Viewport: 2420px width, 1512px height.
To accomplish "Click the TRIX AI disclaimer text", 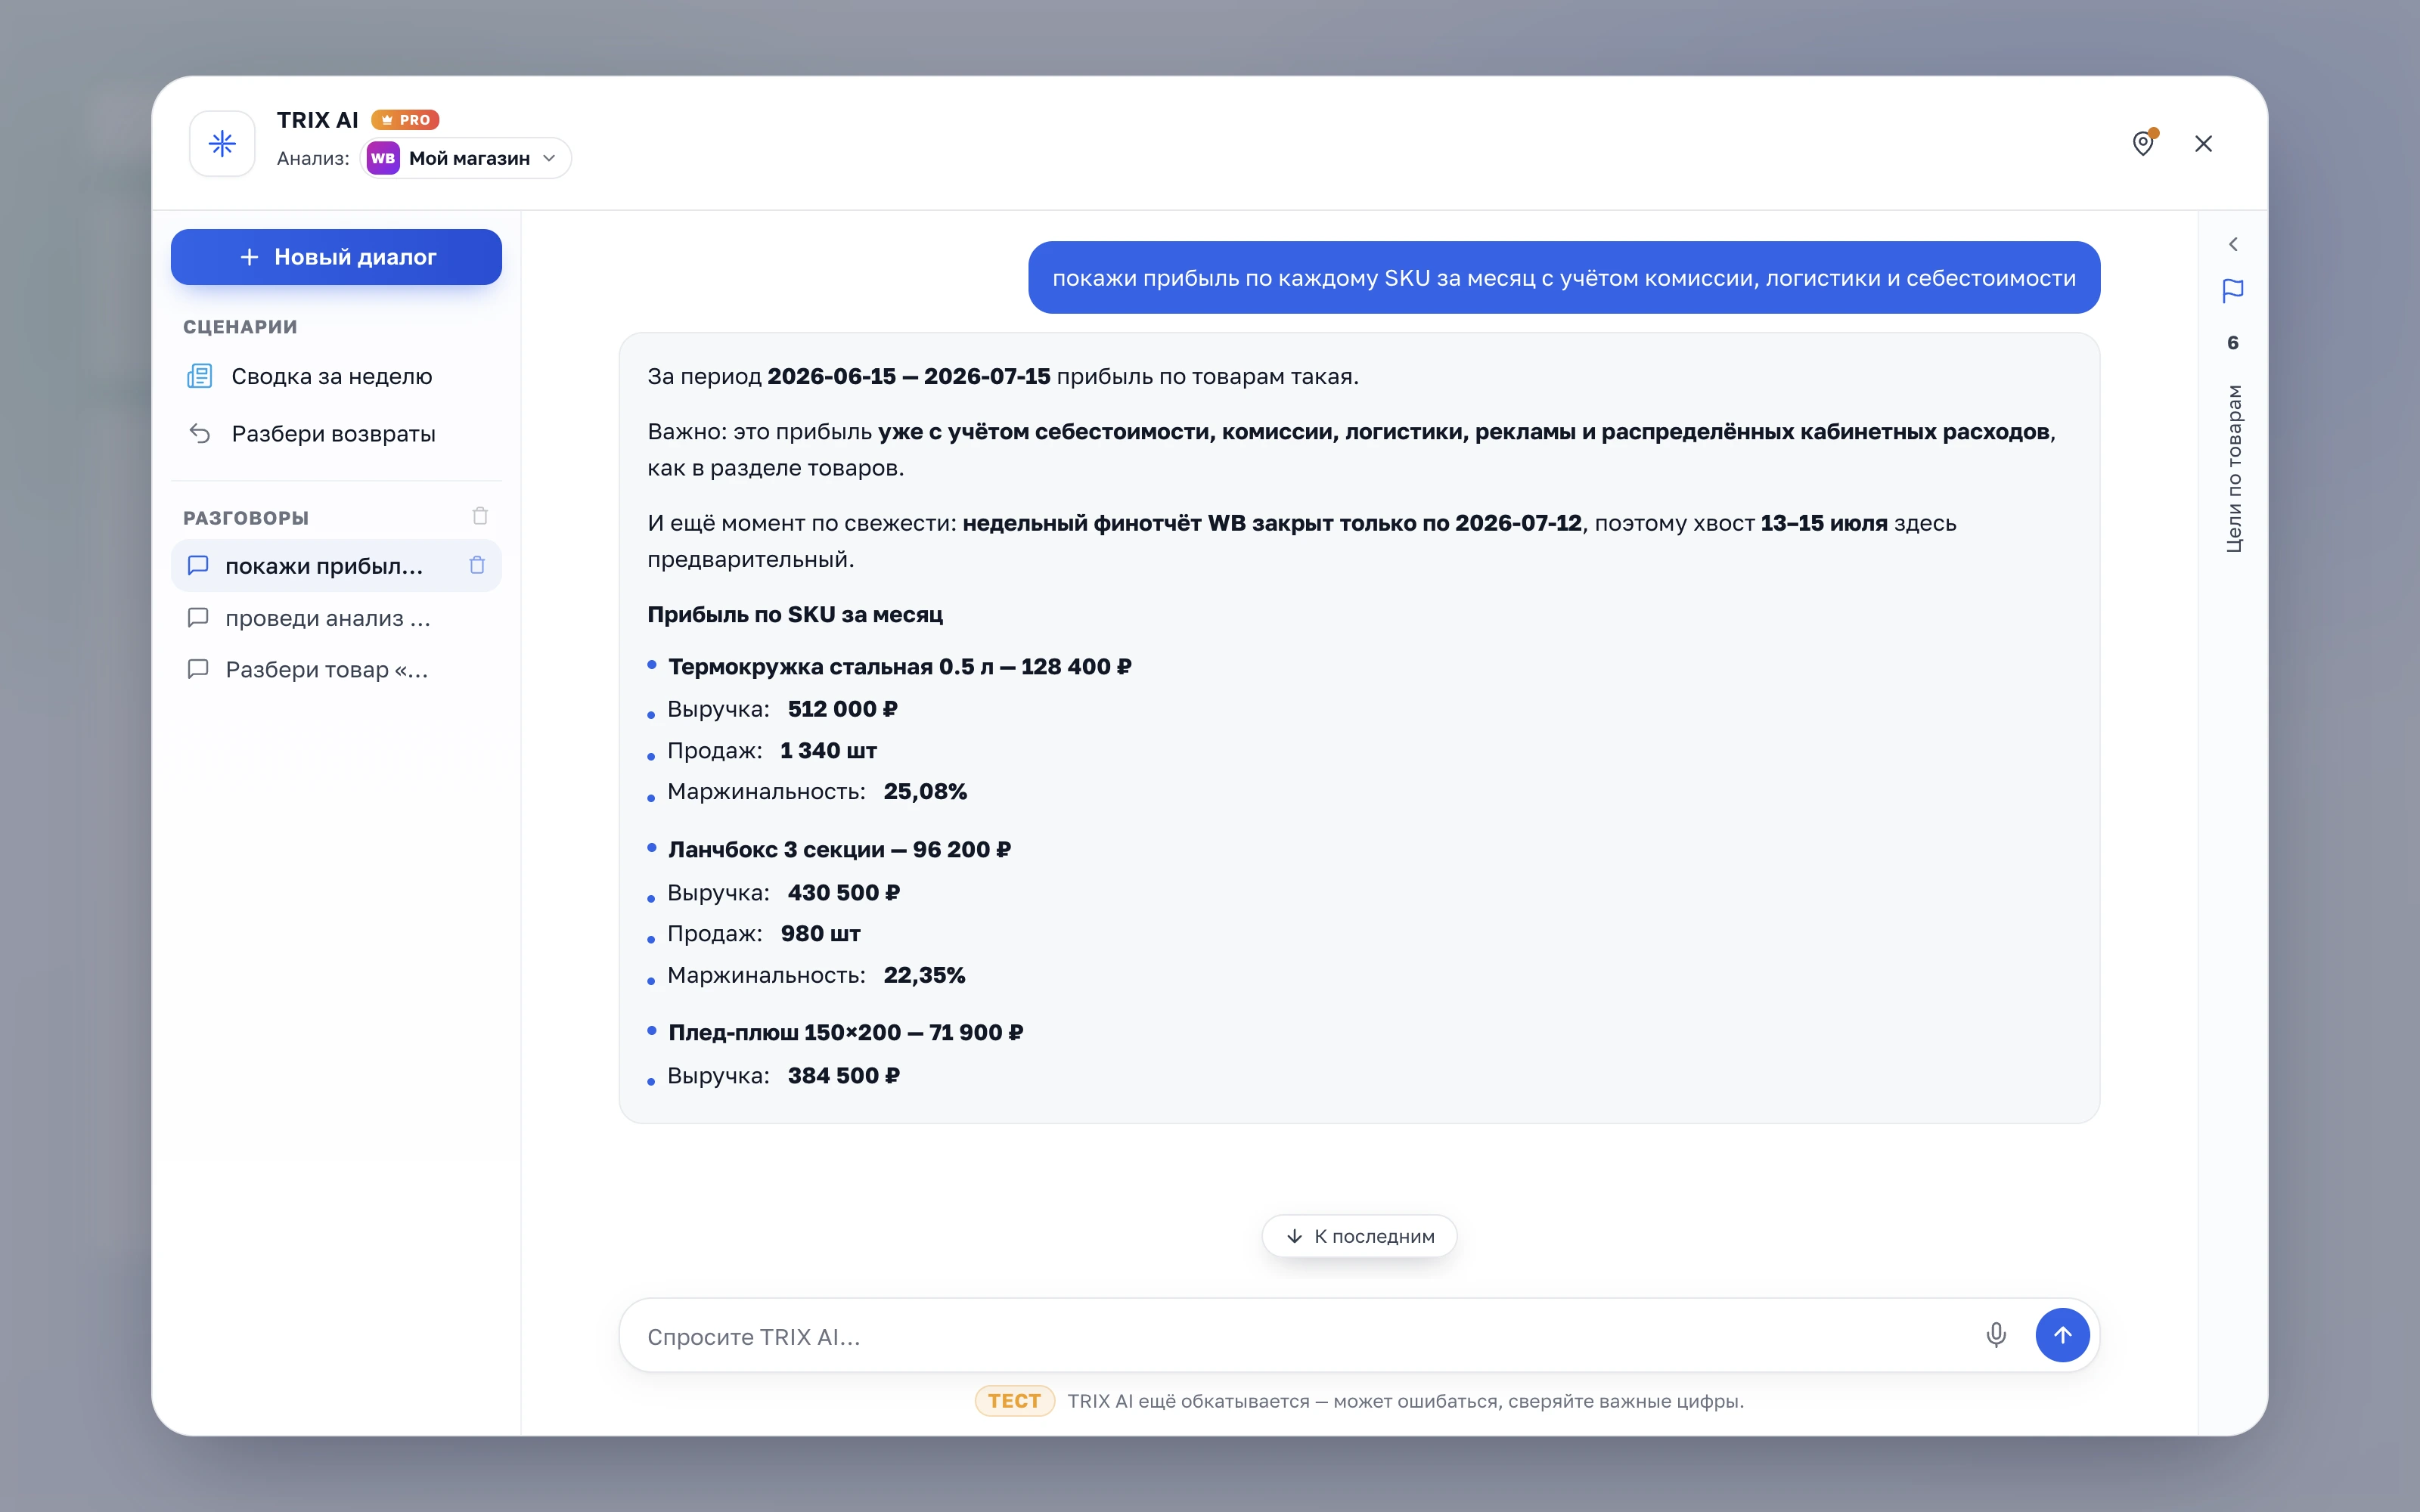I will click(1405, 1401).
